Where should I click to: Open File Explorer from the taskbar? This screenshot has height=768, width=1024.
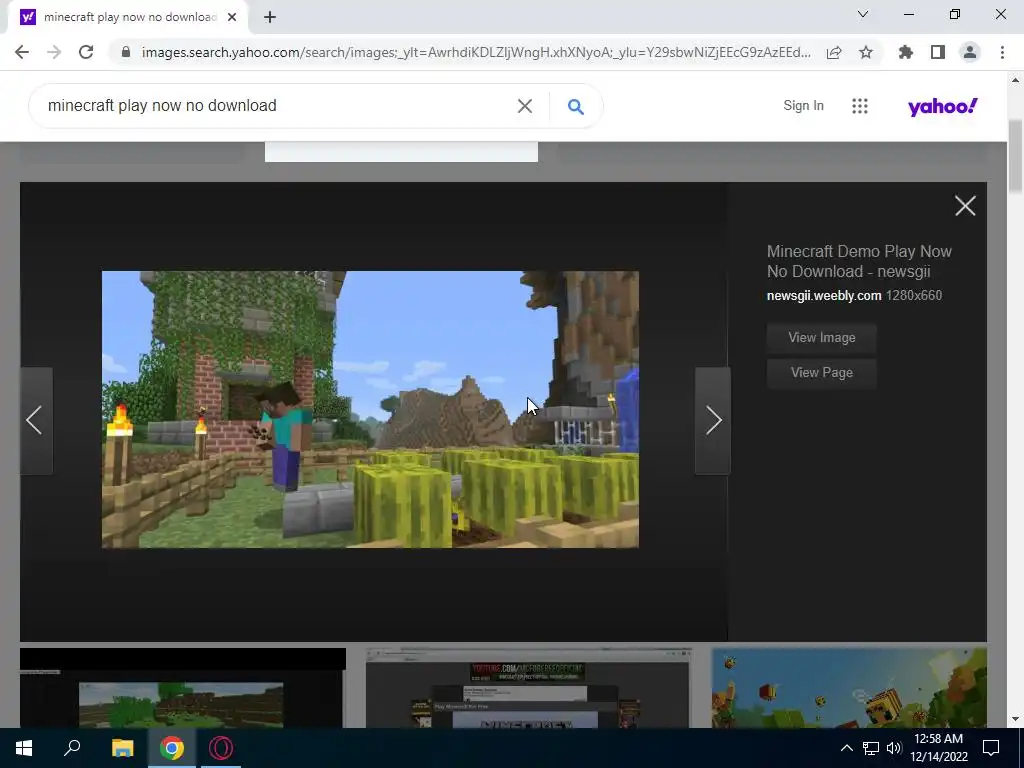[x=122, y=748]
